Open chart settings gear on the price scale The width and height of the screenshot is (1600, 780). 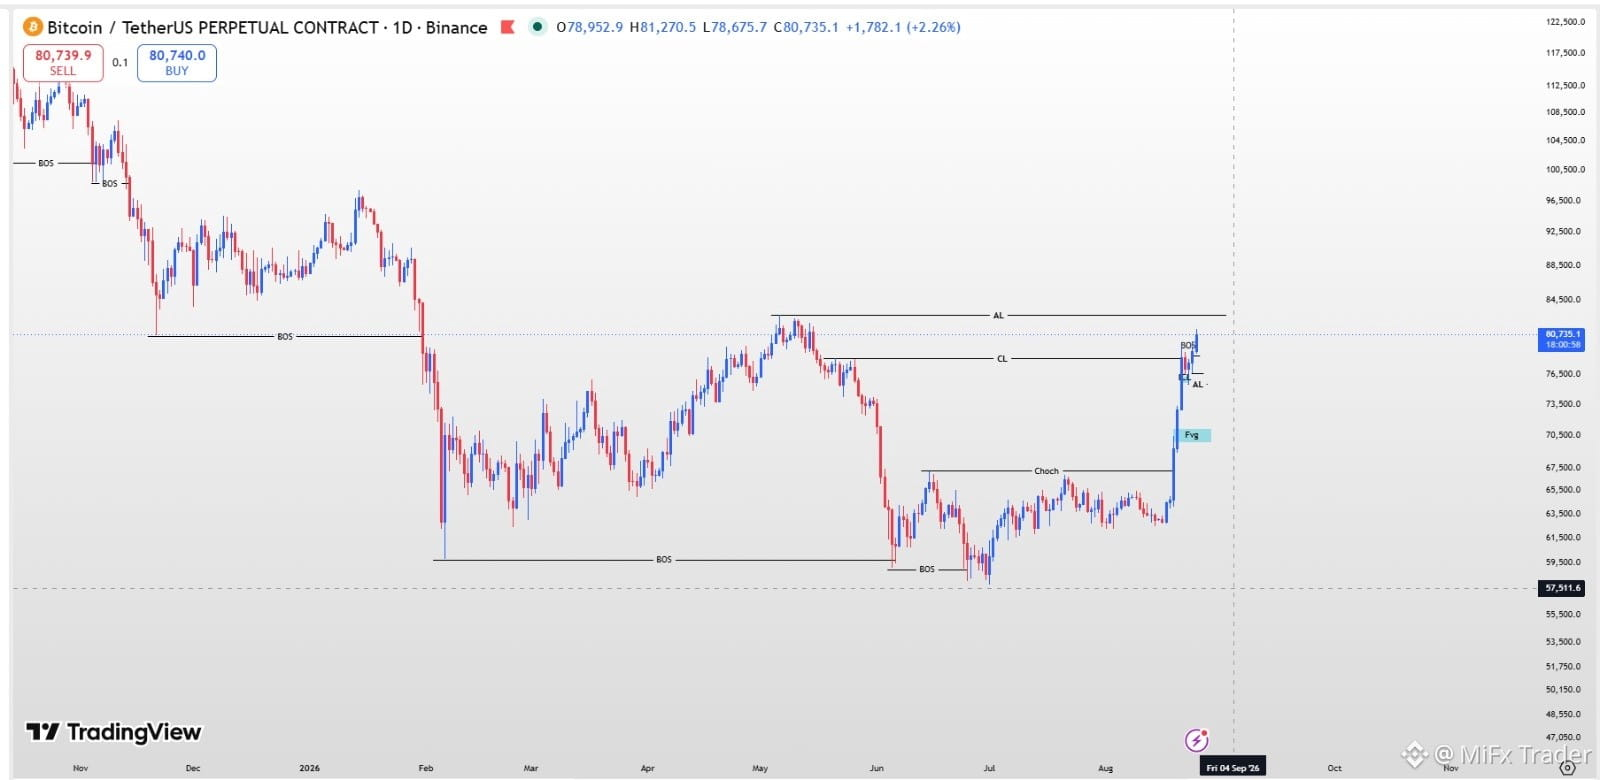click(1567, 768)
